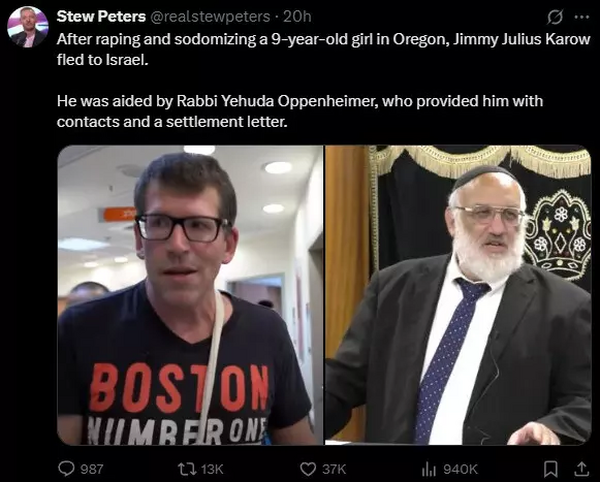View analytics via bar chart icon

point(429,469)
